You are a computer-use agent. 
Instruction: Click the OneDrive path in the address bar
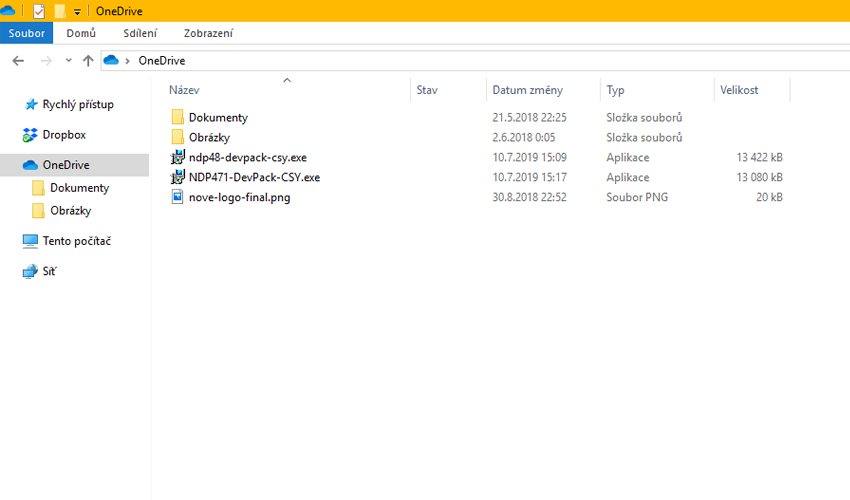(161, 61)
